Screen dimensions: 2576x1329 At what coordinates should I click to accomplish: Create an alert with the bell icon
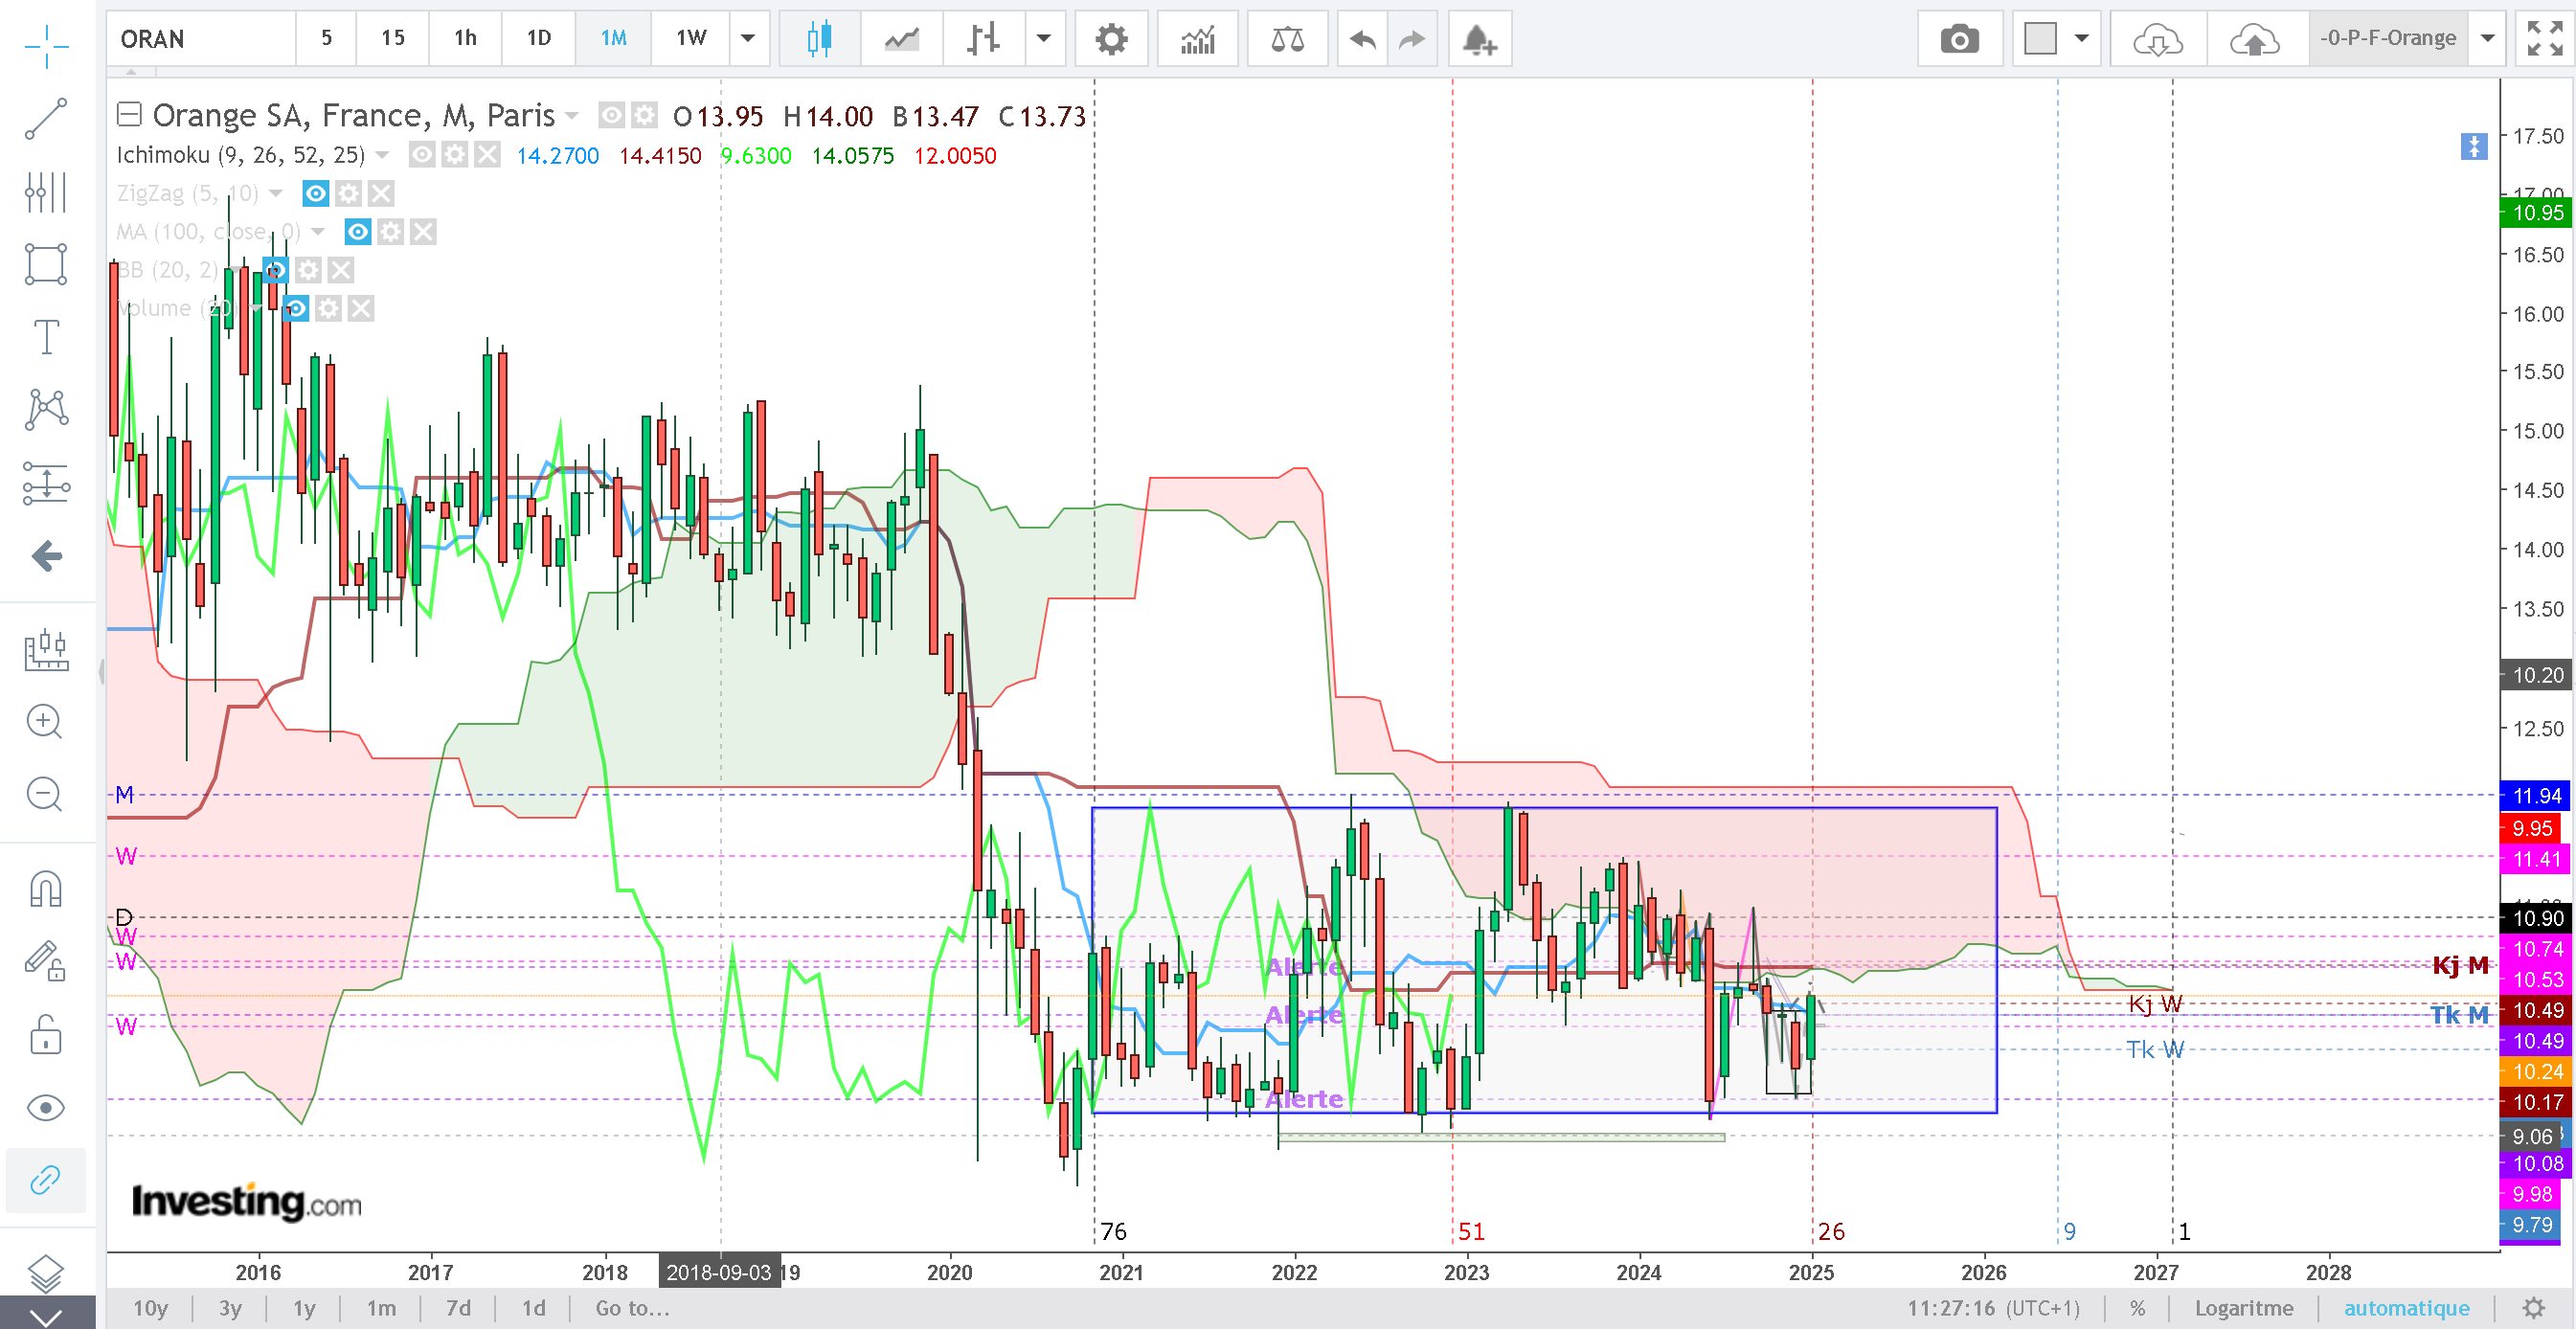pos(1479,39)
